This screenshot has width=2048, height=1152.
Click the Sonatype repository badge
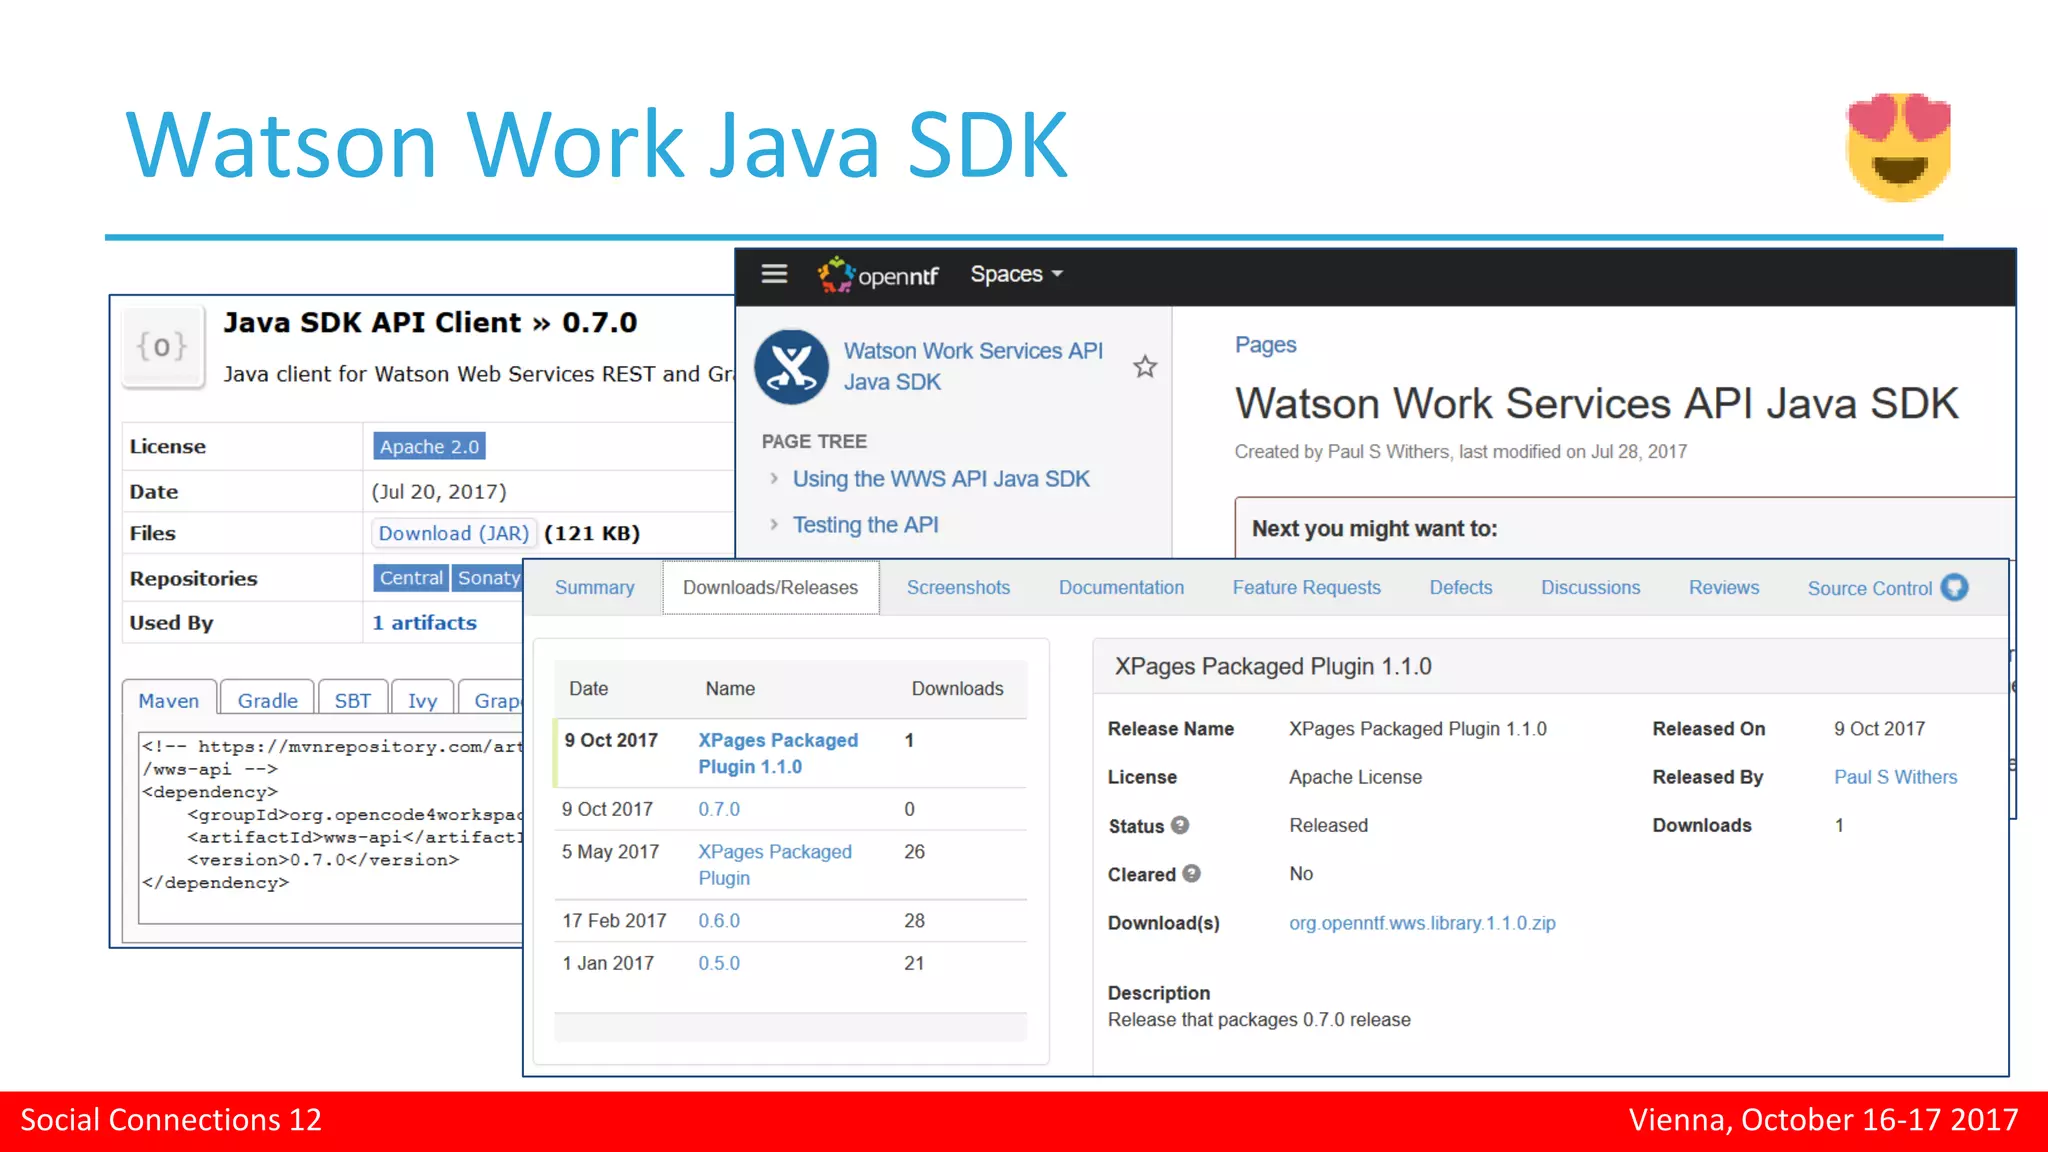click(x=487, y=578)
